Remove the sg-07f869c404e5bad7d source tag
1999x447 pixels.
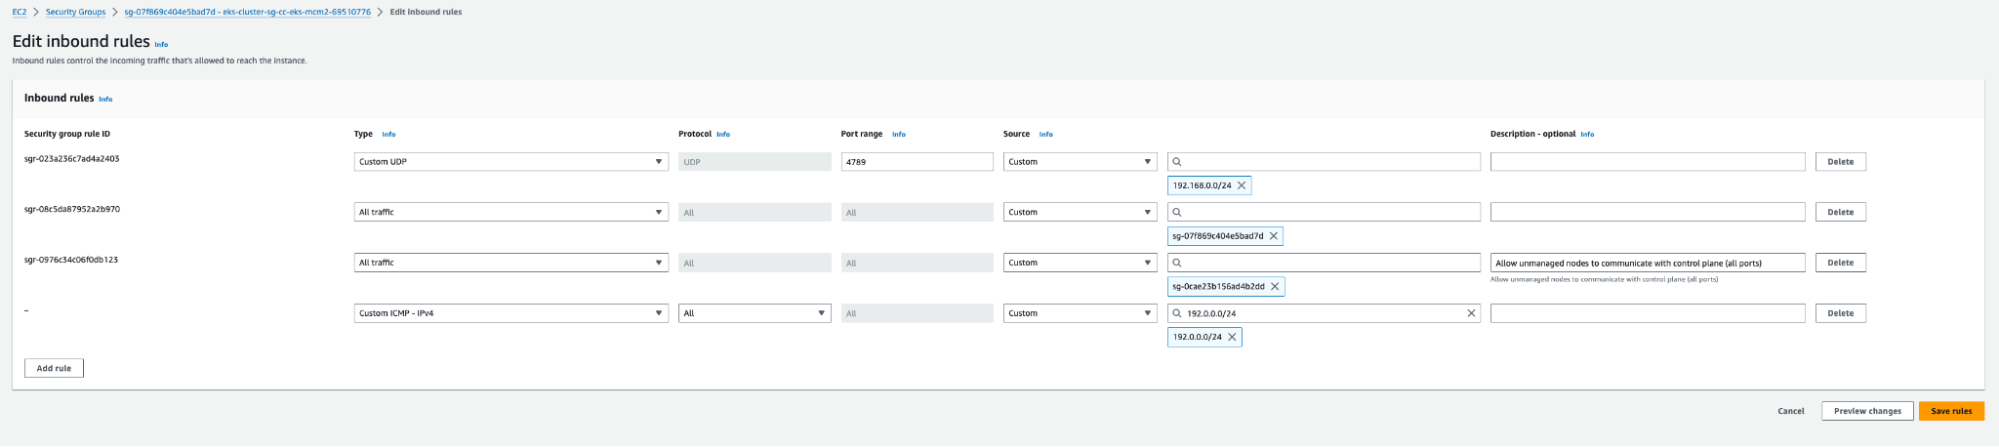[x=1273, y=236]
